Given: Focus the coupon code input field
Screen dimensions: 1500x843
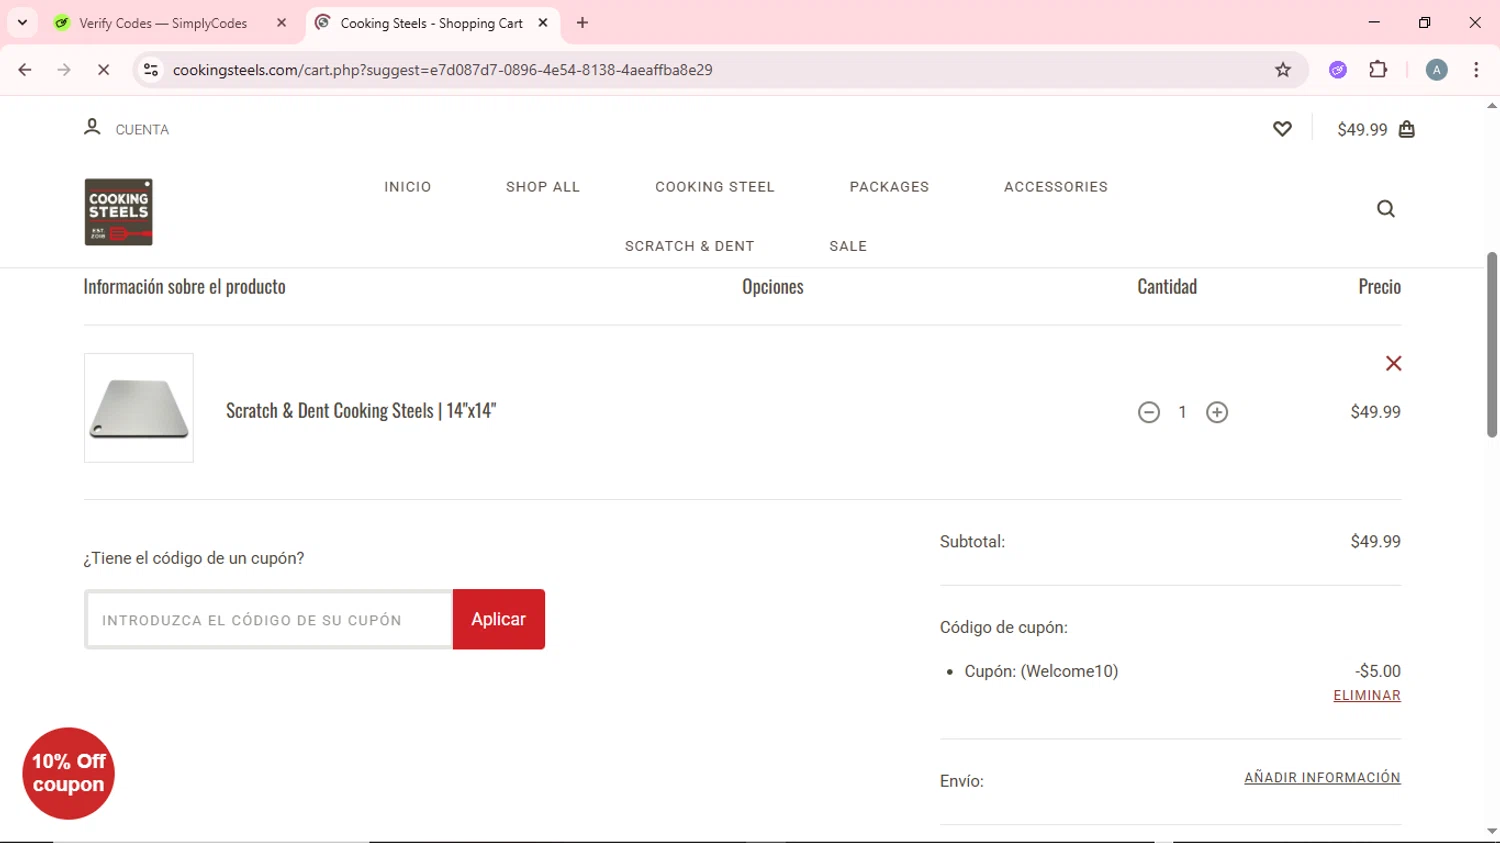Looking at the screenshot, I should point(269,620).
